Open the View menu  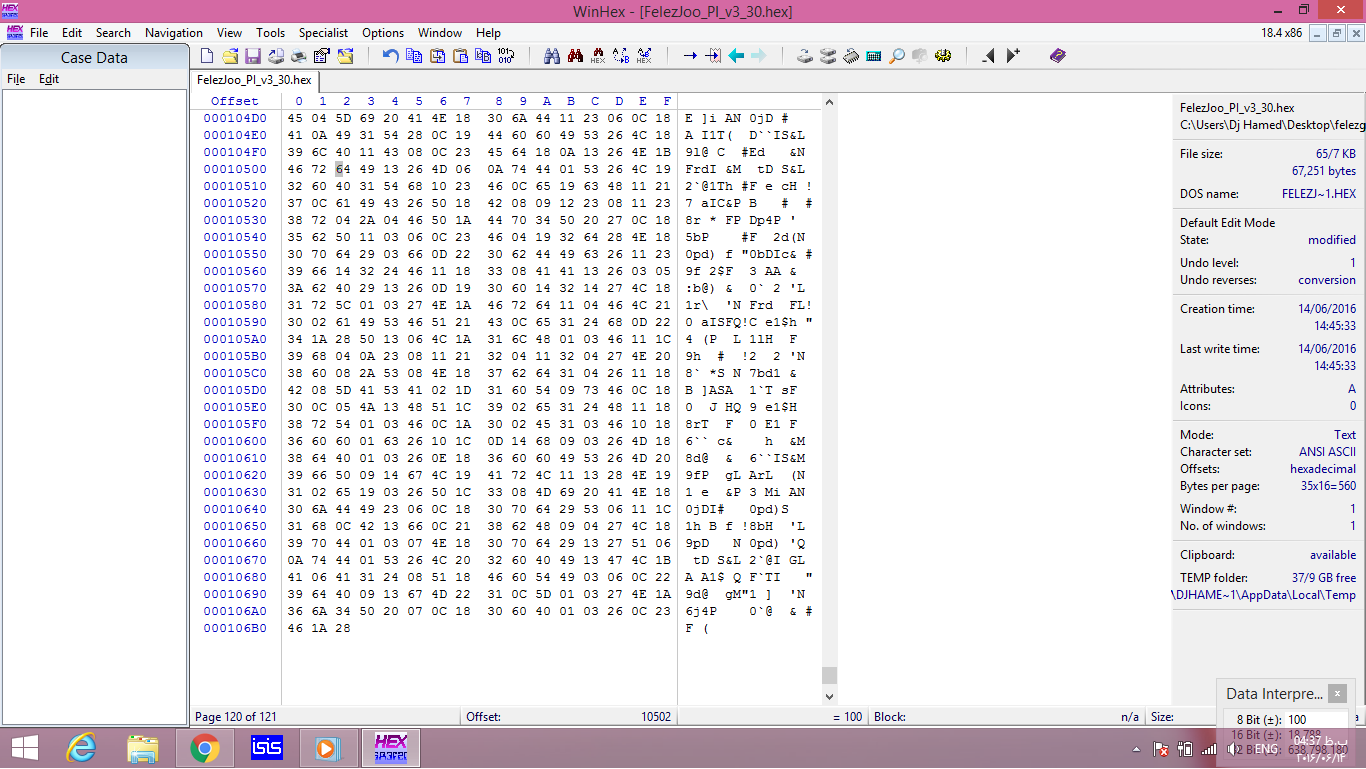229,33
